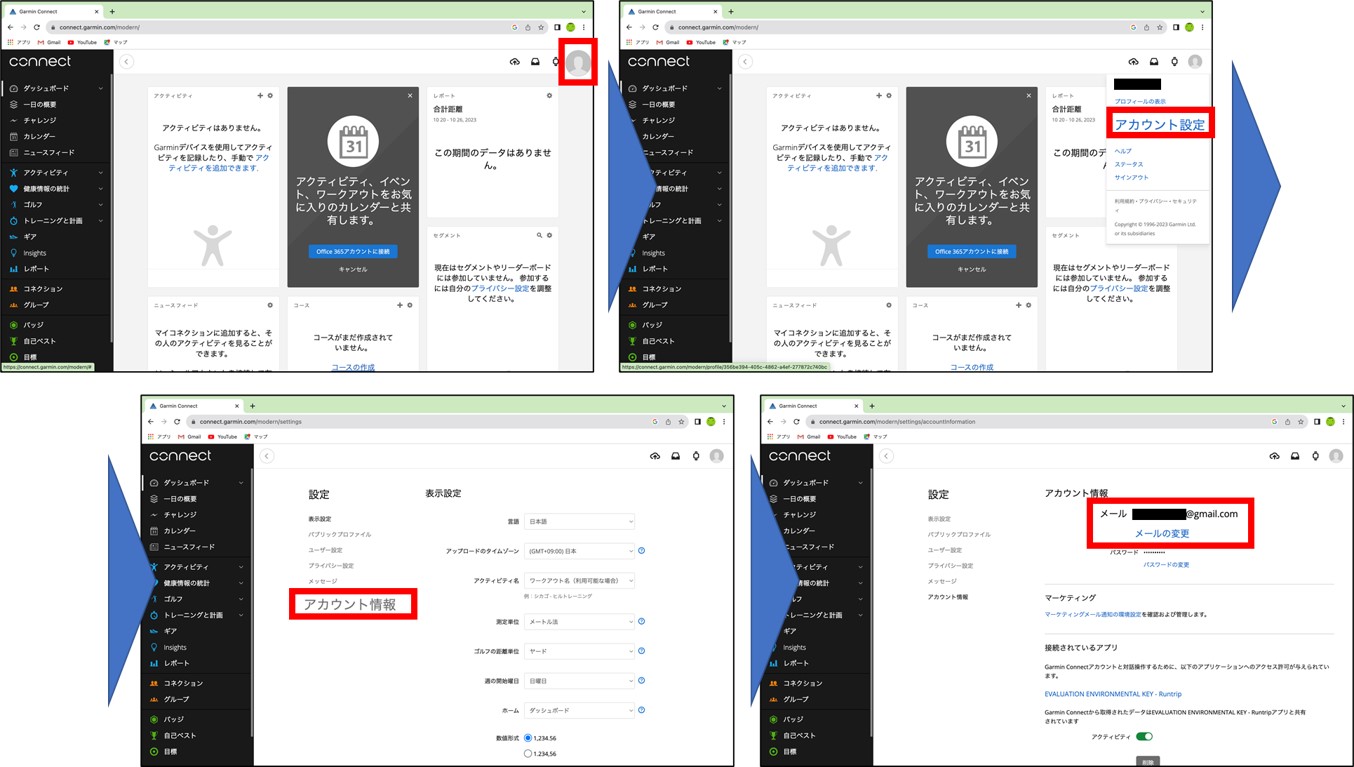
Task: Click the メールの変更 link
Action: point(1161,534)
